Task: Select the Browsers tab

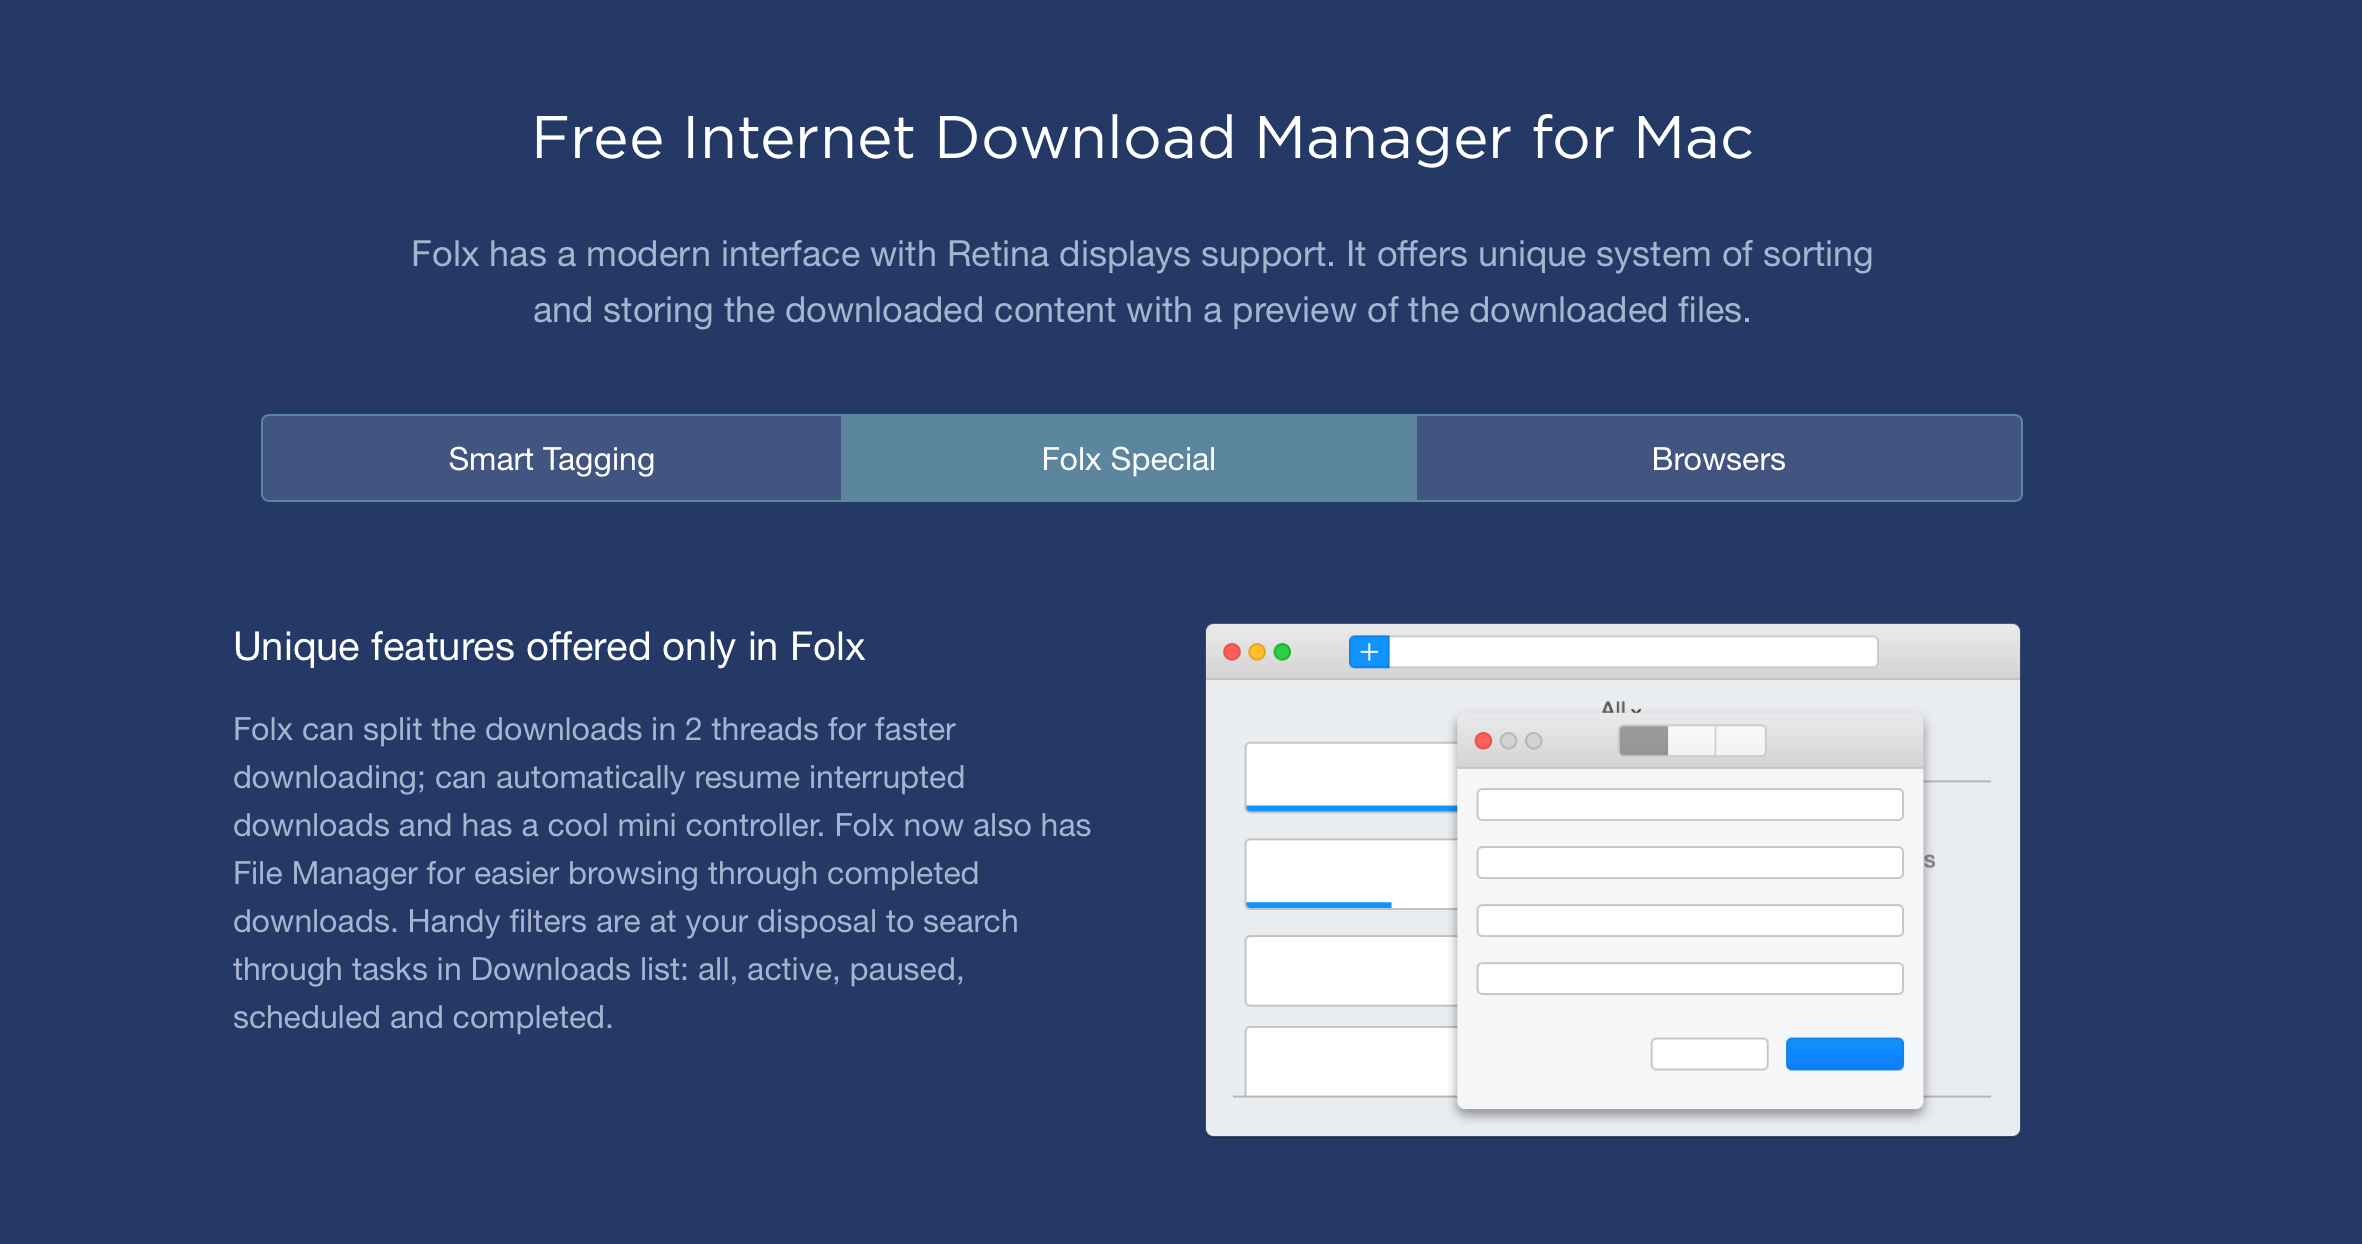Action: [1718, 459]
